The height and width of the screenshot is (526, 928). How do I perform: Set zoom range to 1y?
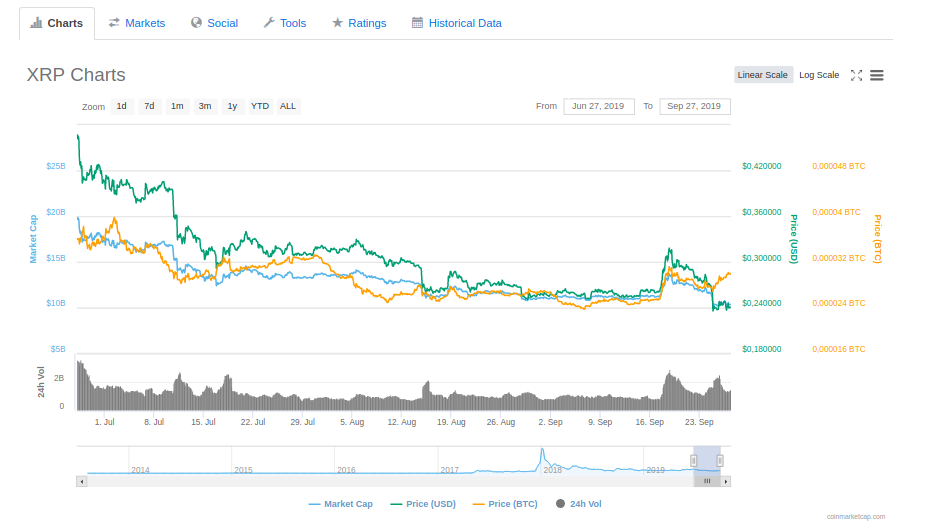[x=233, y=107]
